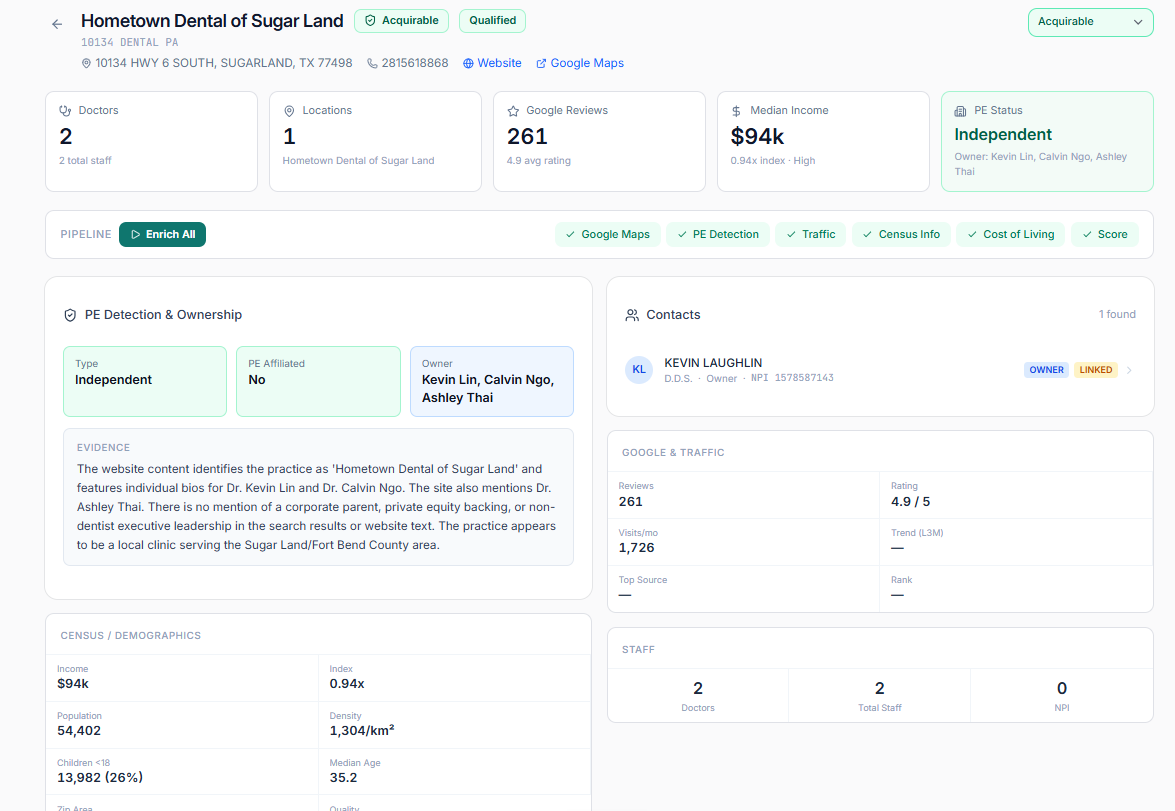Click the checkmark icon on the Score chip
1175x811 pixels.
[x=1087, y=235]
